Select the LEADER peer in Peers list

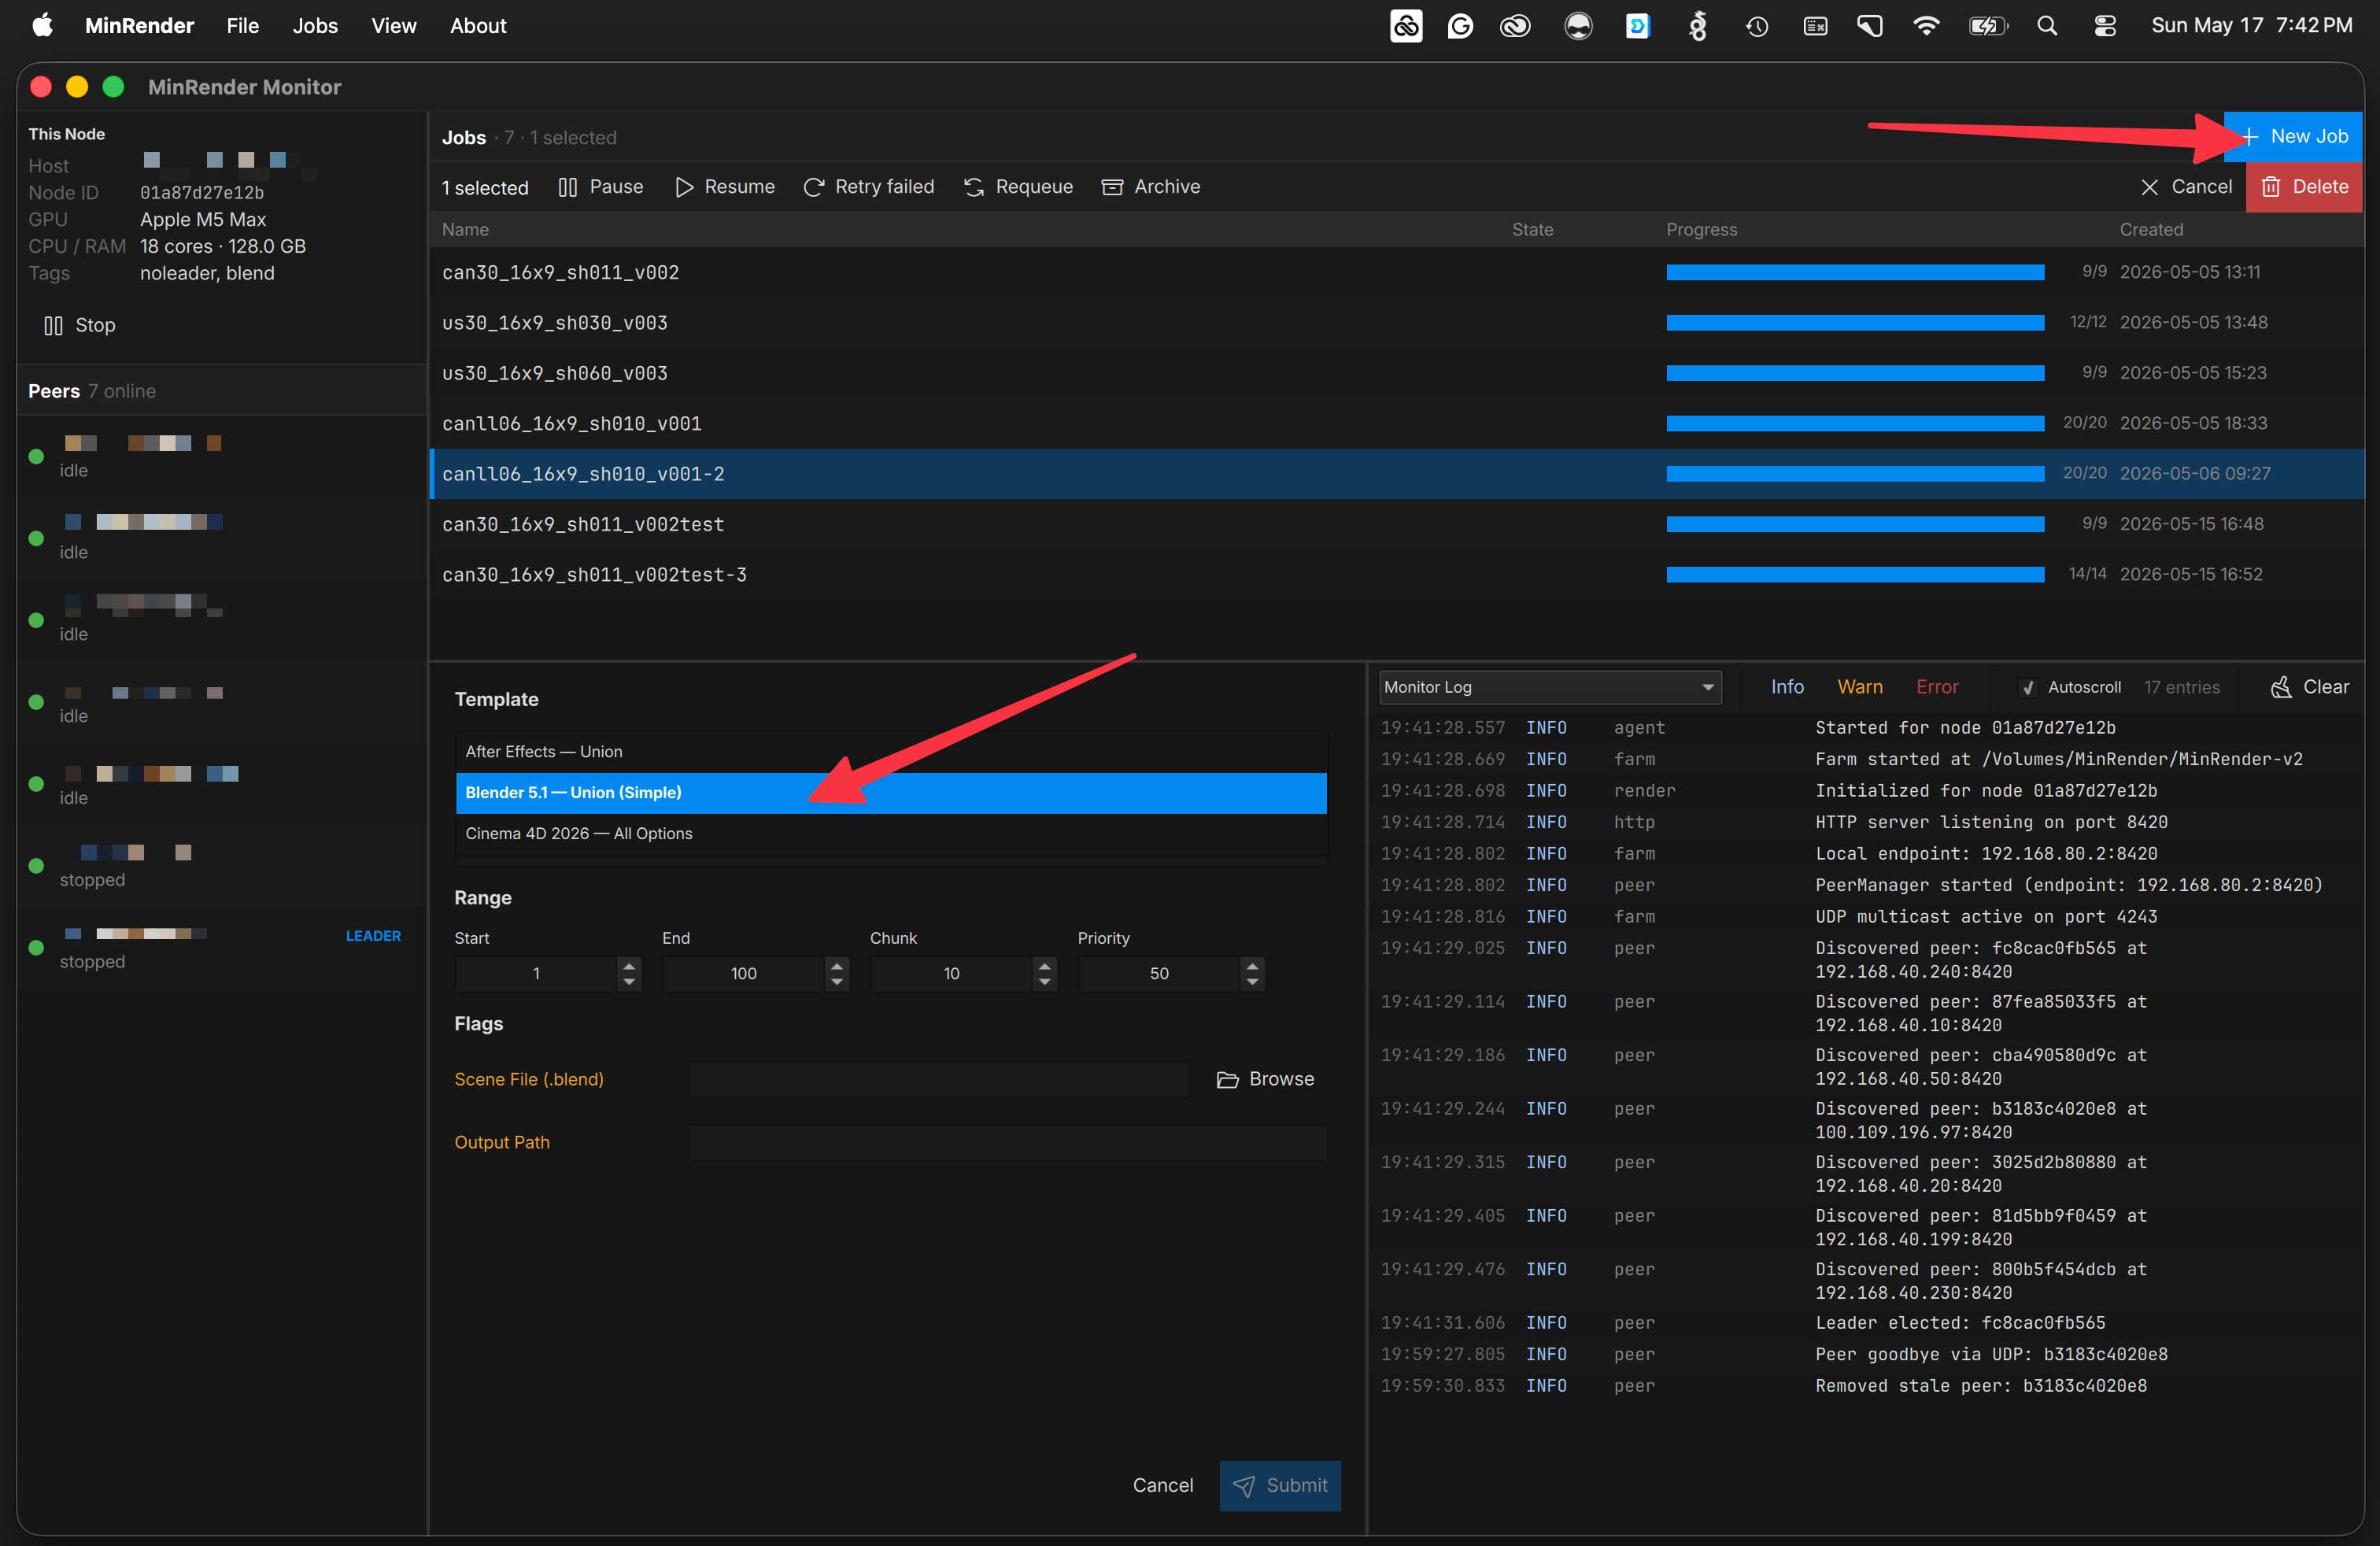click(x=222, y=946)
